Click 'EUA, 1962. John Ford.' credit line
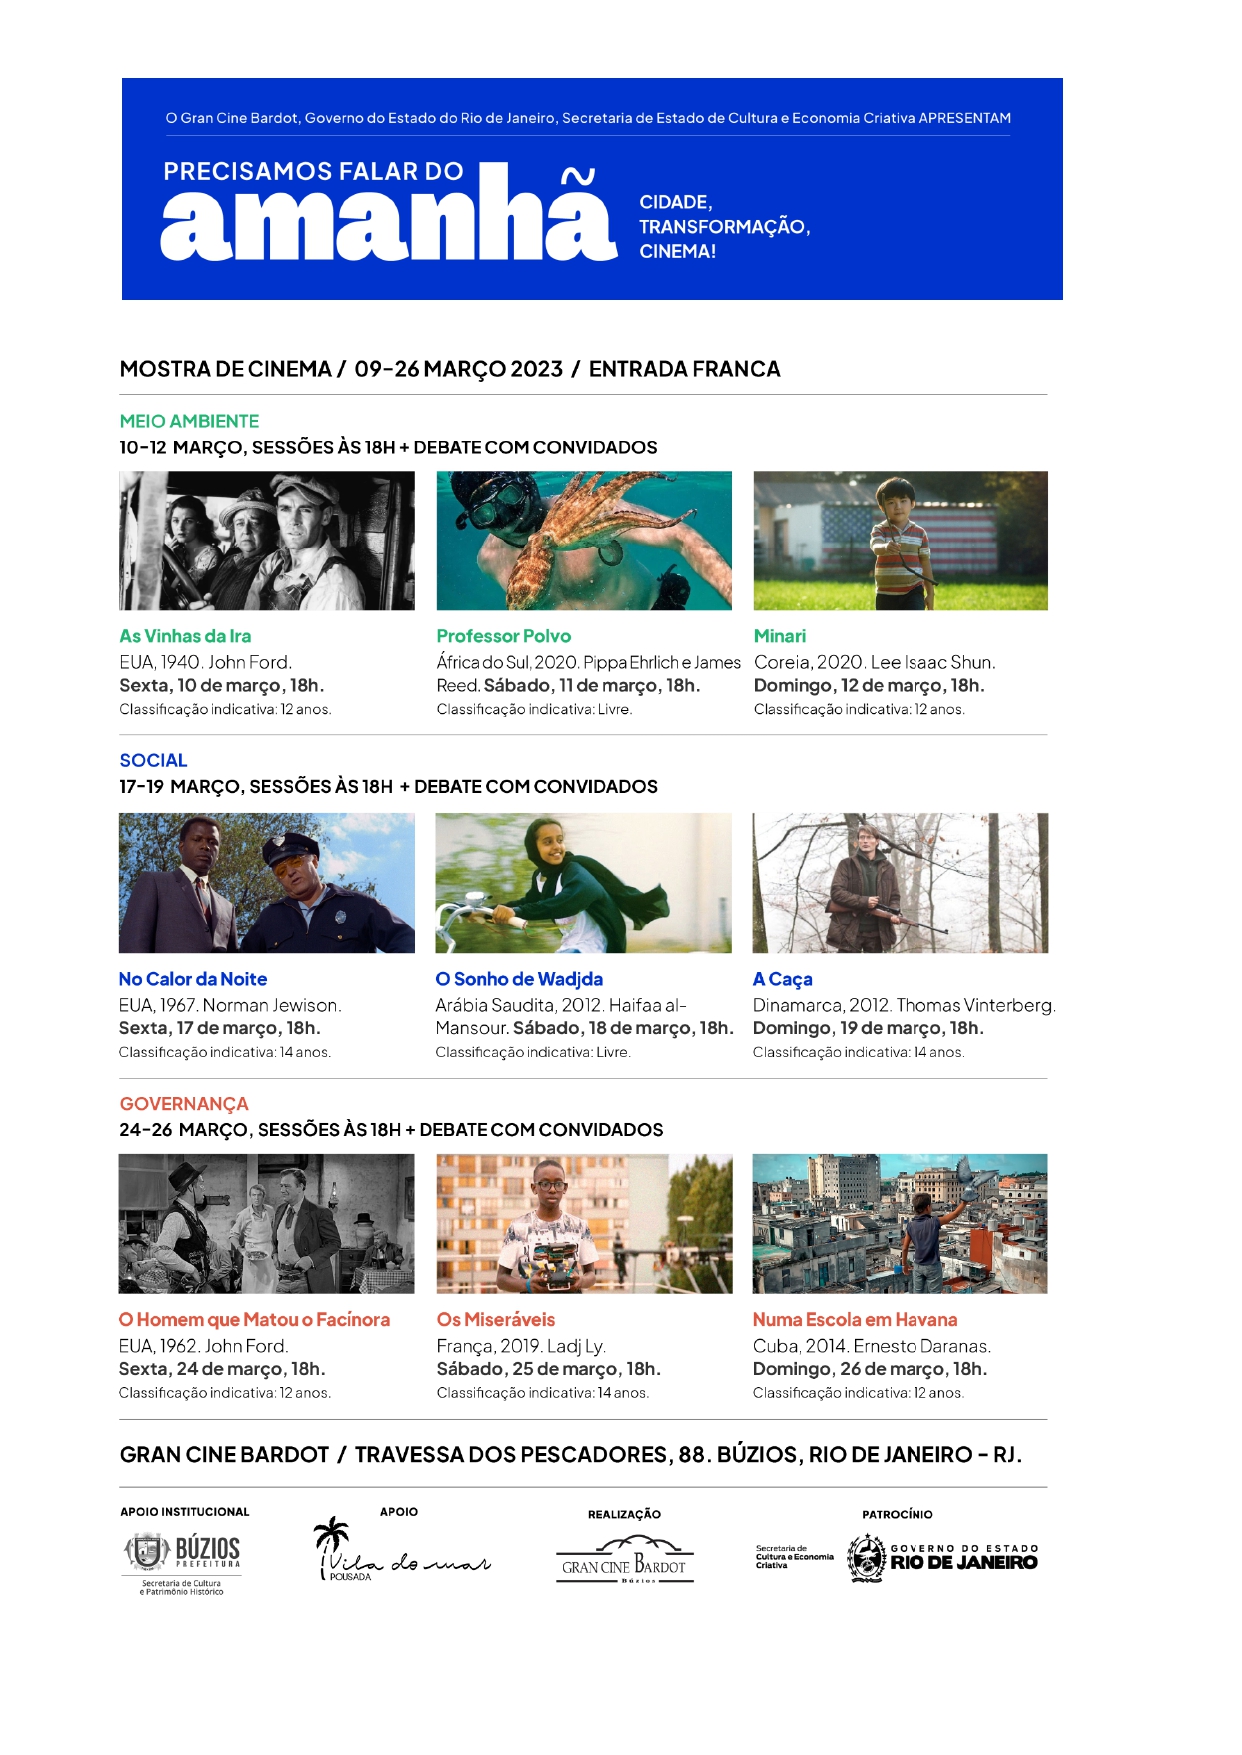The height and width of the screenshot is (1755, 1242). 203,1346
